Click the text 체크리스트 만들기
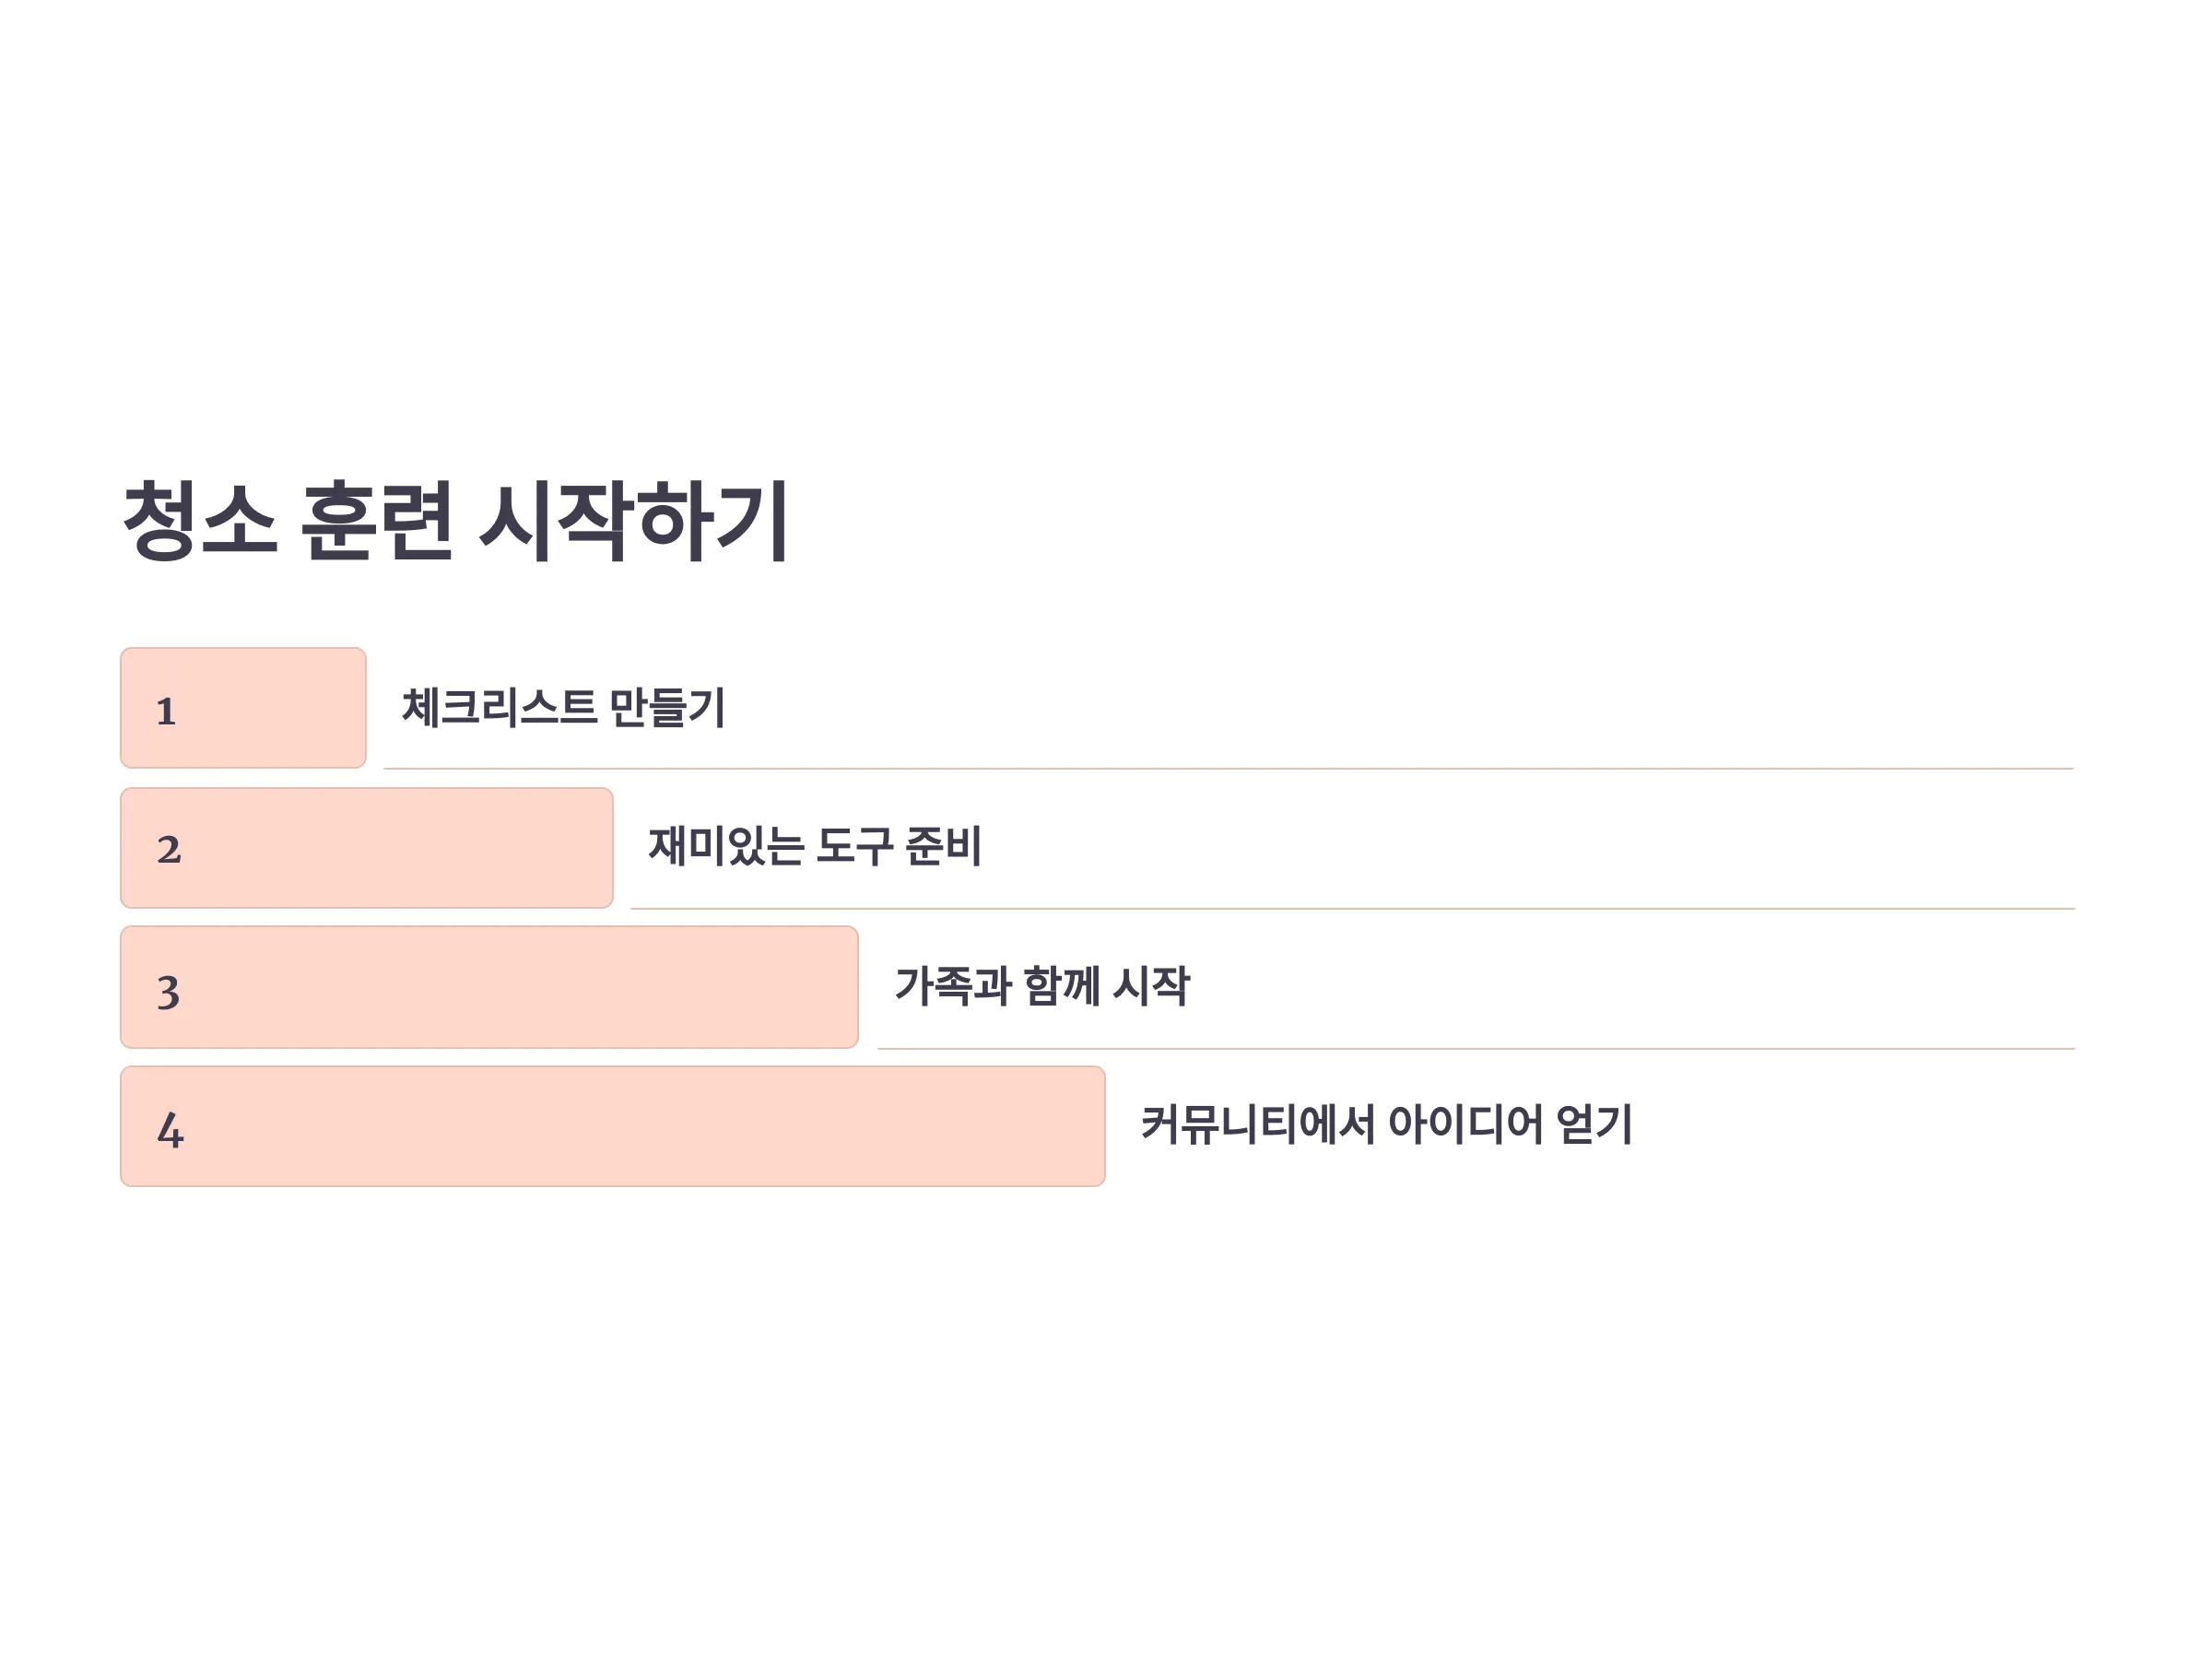 pyautogui.click(x=563, y=707)
